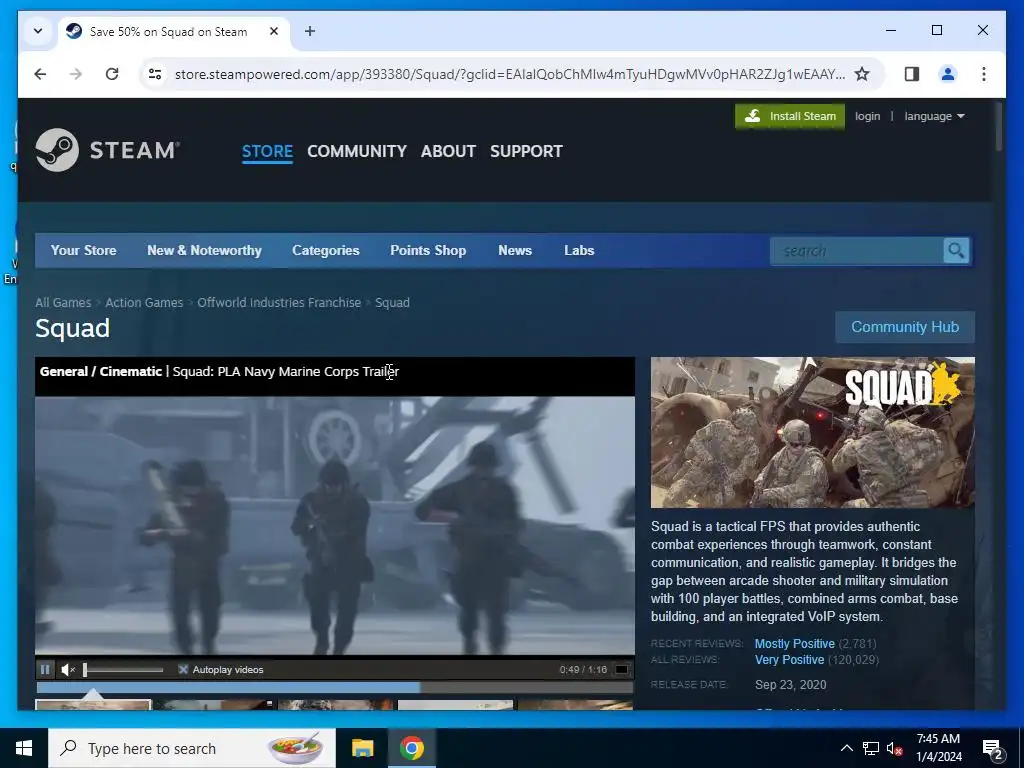The height and width of the screenshot is (768, 1024).
Task: Click the store search magnifier icon
Action: tap(956, 251)
